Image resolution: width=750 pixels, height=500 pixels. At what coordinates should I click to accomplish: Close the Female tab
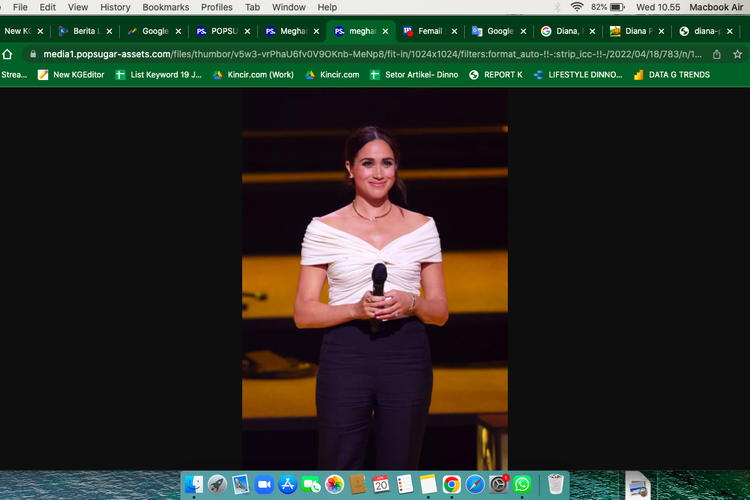[454, 31]
